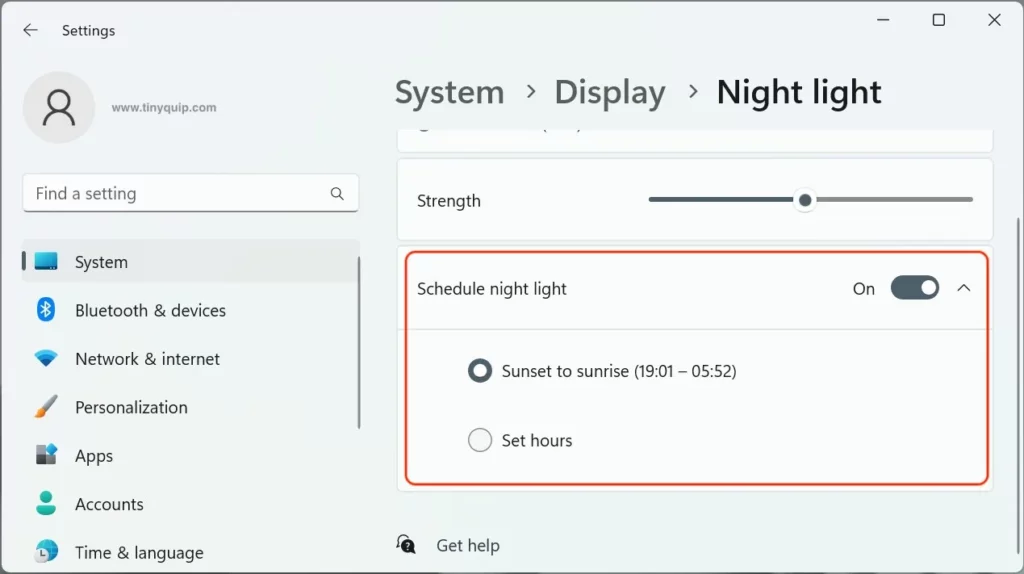Collapse the Schedule night light section
1024x574 pixels.
tap(963, 288)
